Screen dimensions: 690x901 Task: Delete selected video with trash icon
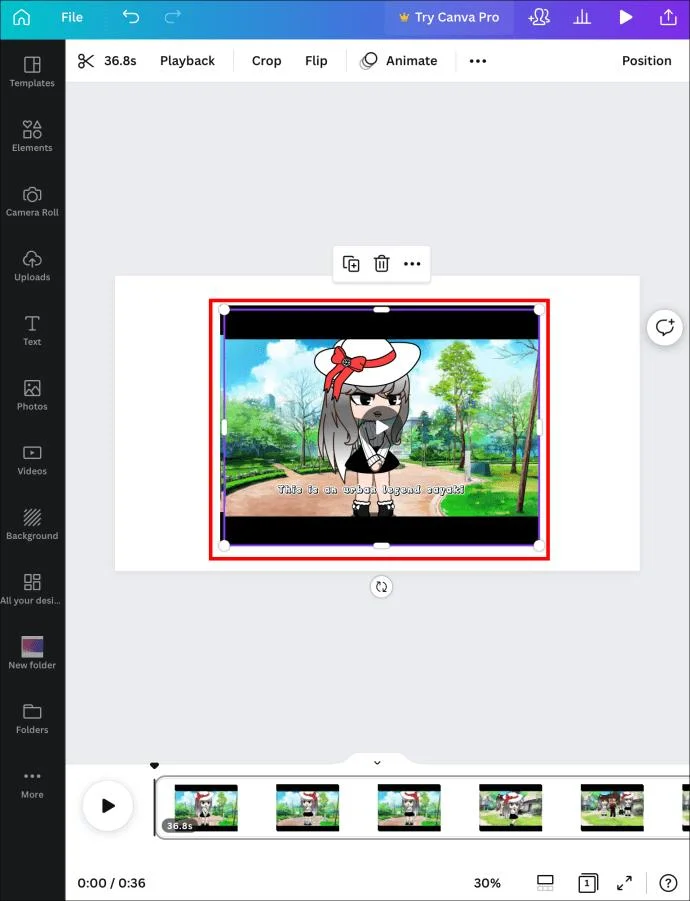click(x=381, y=264)
